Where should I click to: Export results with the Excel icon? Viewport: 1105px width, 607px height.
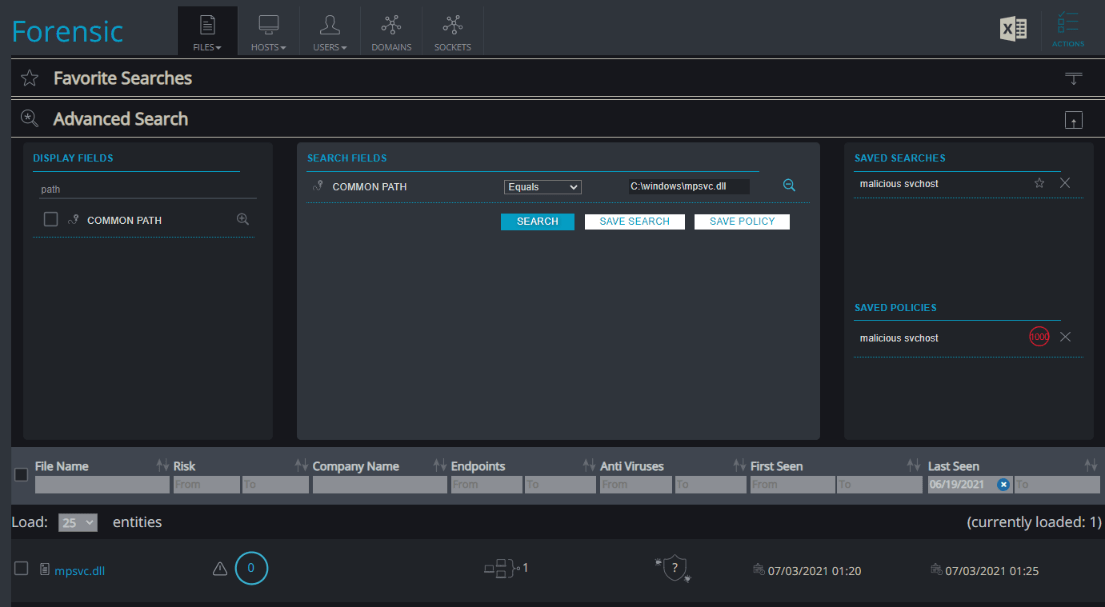pyautogui.click(x=1013, y=29)
